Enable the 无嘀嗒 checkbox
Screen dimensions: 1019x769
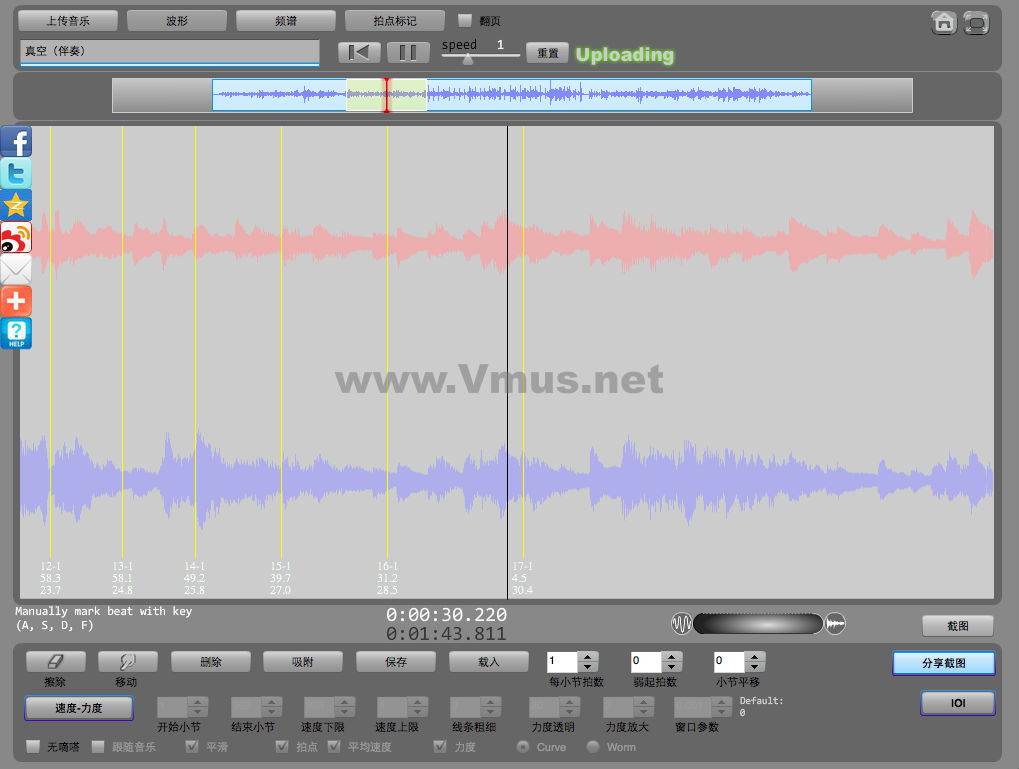click(33, 746)
